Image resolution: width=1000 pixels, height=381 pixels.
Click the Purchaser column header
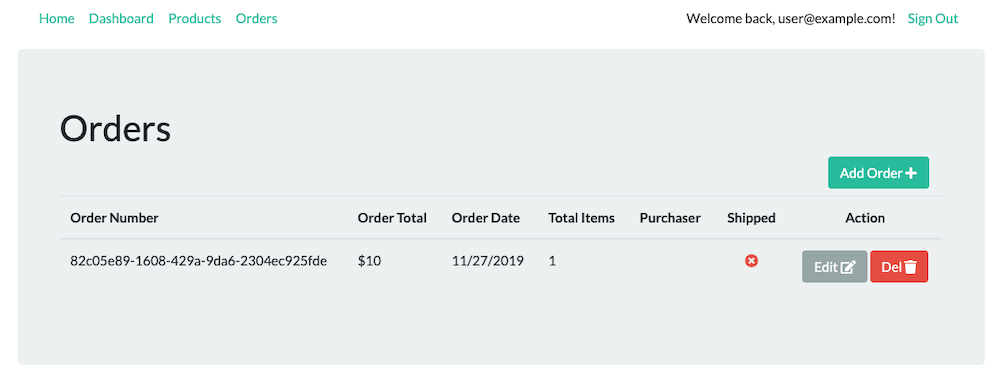click(670, 218)
